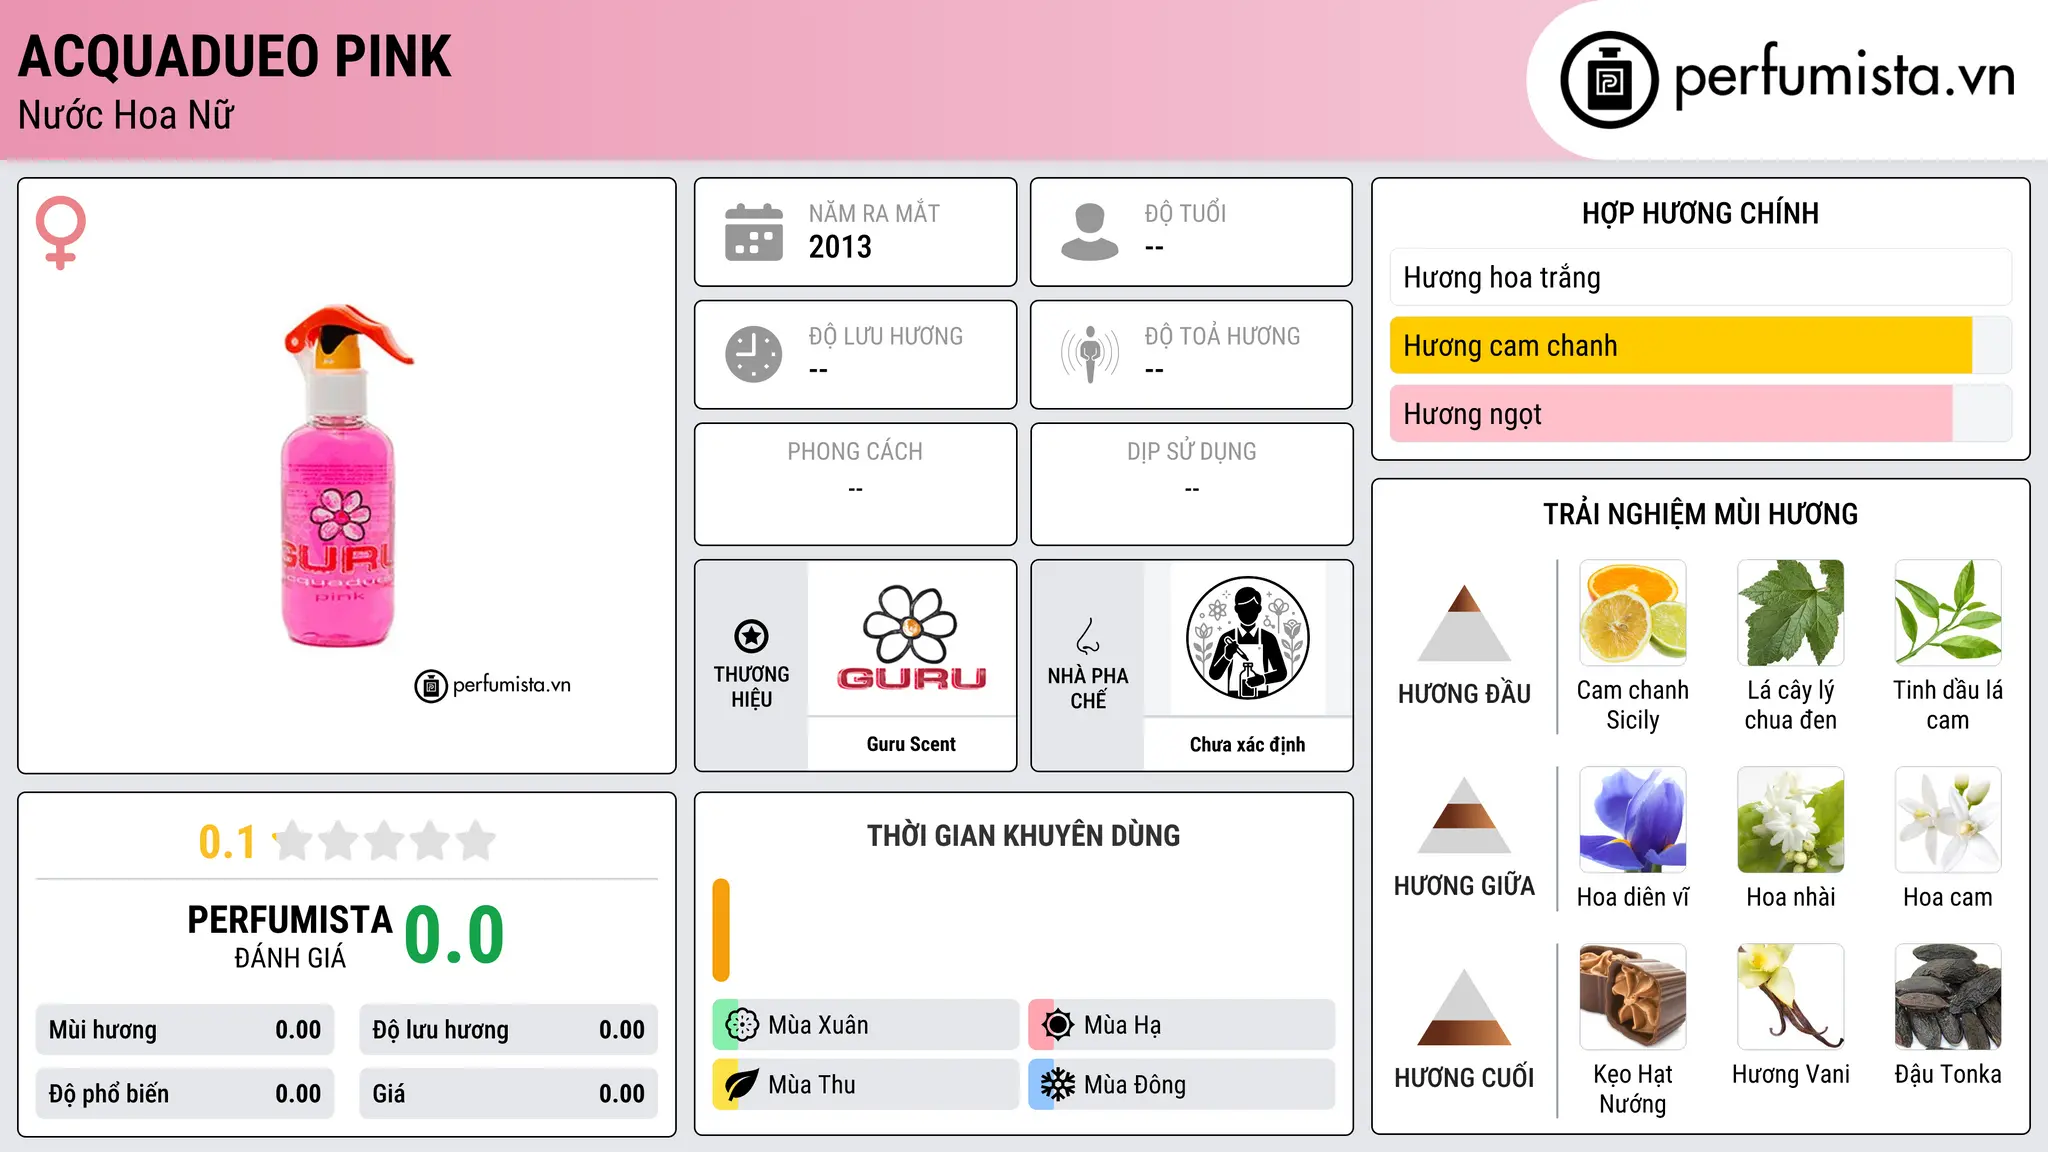The width and height of the screenshot is (2048, 1152).
Task: Click the ACQUADUEO PINK title
Action: 235,57
